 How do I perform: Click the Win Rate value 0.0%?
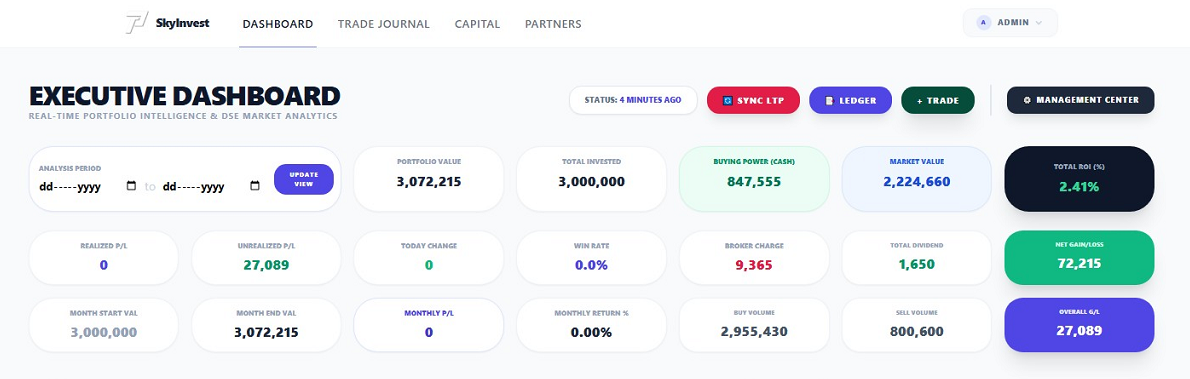(591, 265)
